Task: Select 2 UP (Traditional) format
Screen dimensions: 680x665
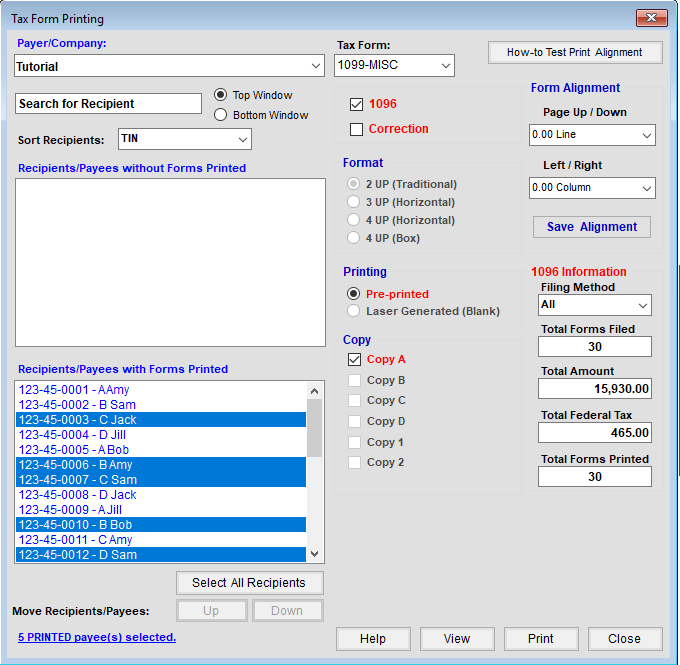Action: point(353,184)
